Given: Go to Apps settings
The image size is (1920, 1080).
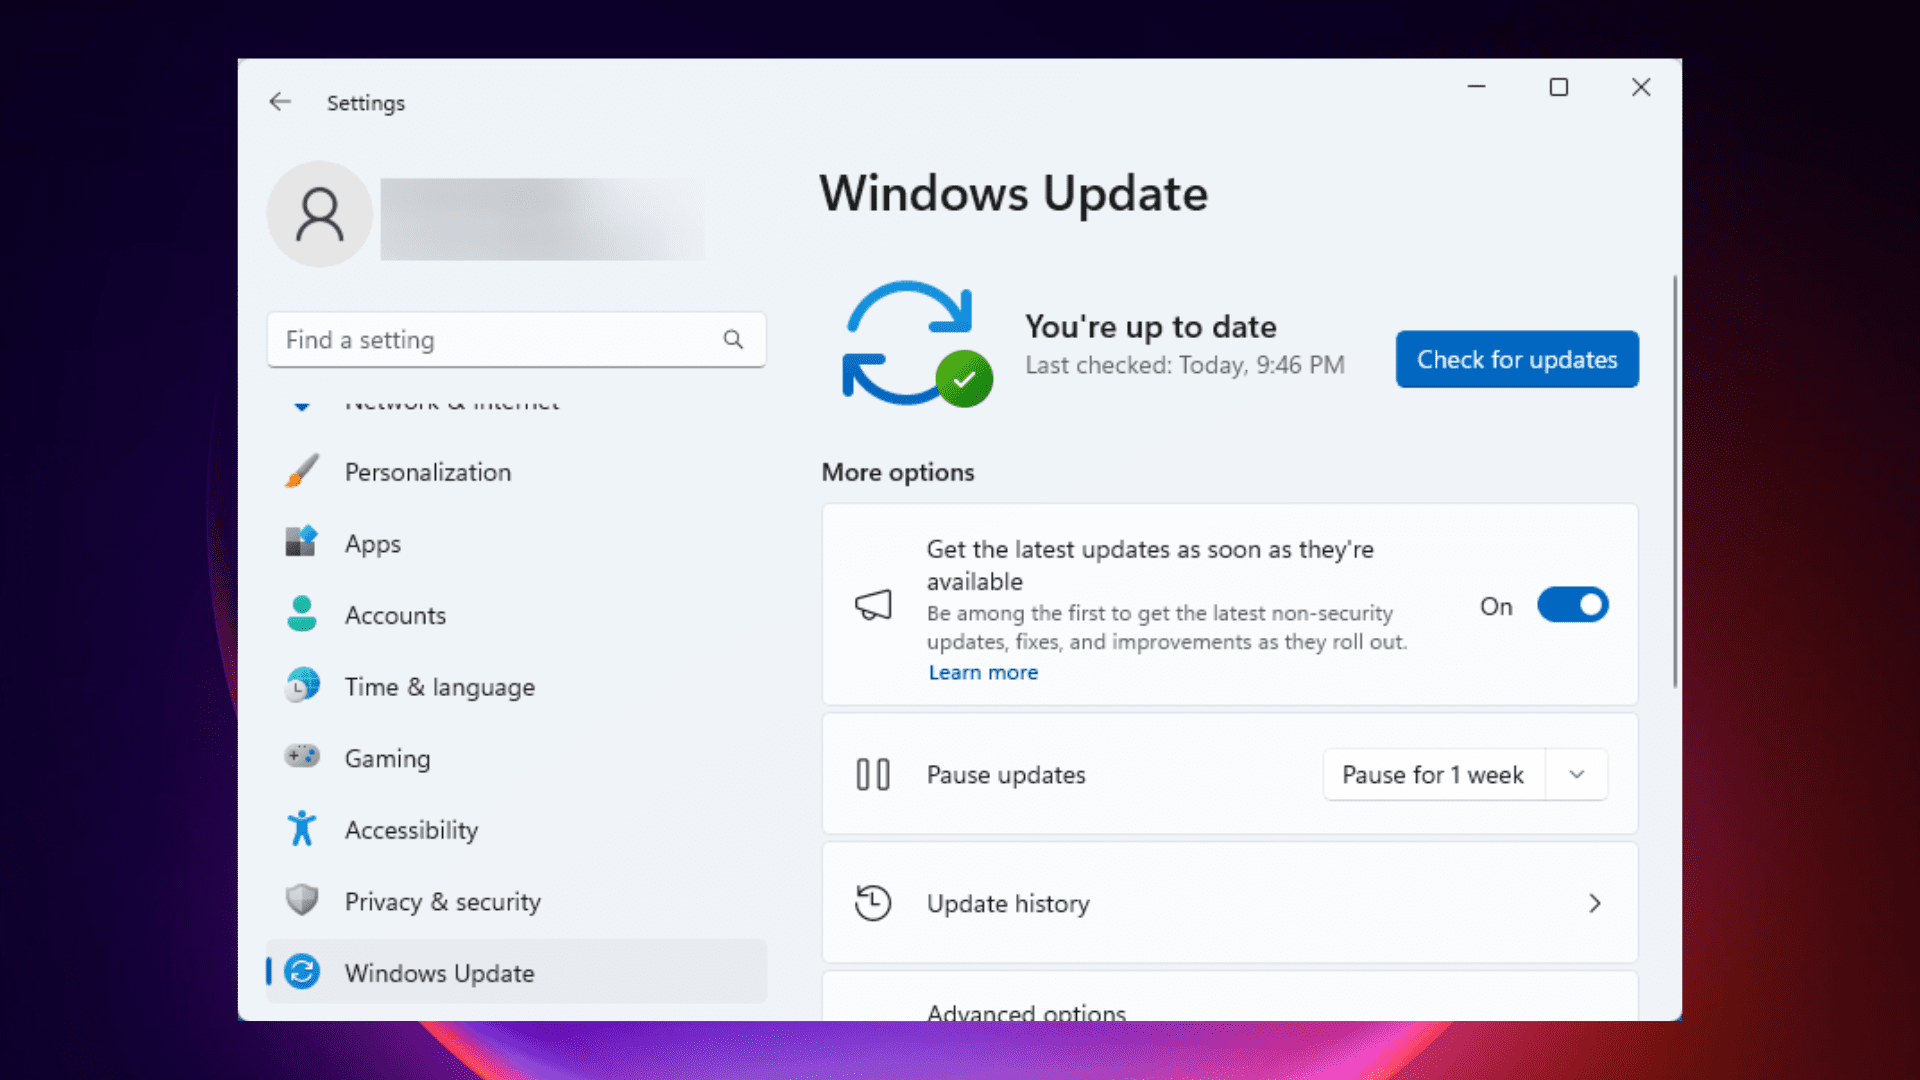Looking at the screenshot, I should click(x=517, y=543).
